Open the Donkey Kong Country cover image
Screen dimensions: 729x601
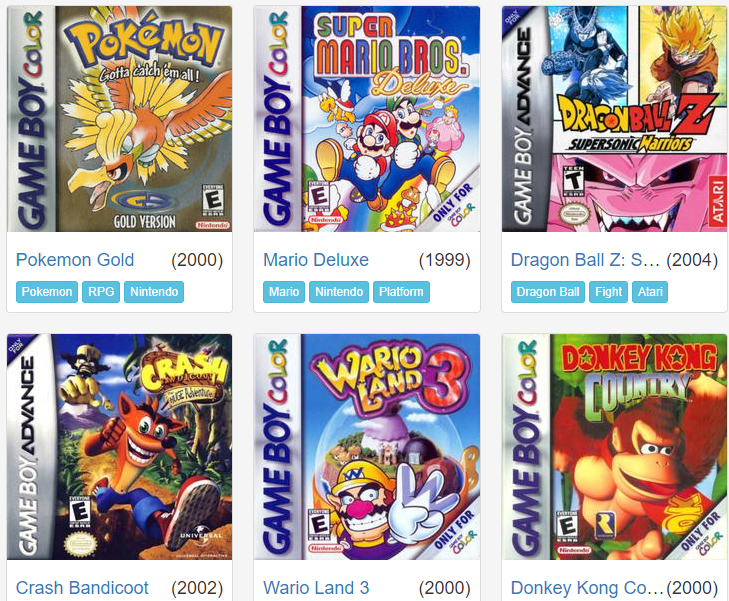pyautogui.click(x=614, y=447)
